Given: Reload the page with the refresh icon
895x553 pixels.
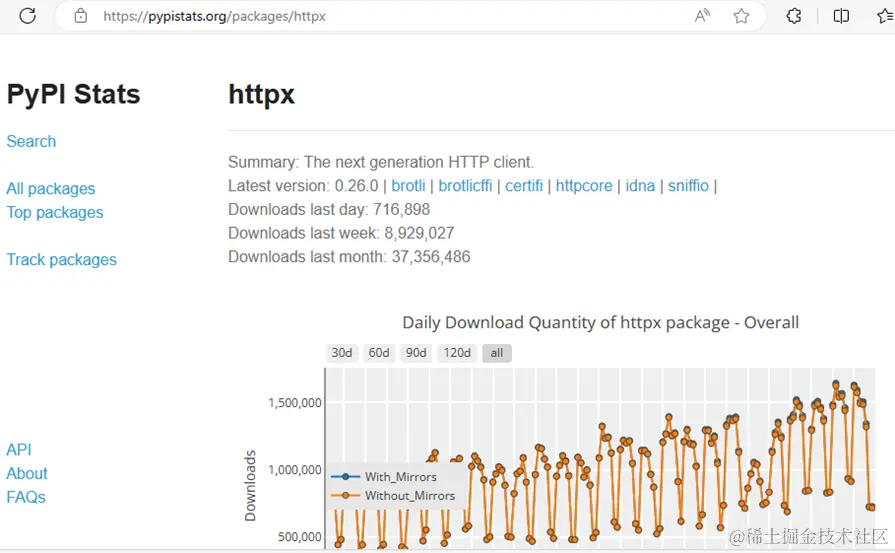Looking at the screenshot, I should [x=27, y=16].
